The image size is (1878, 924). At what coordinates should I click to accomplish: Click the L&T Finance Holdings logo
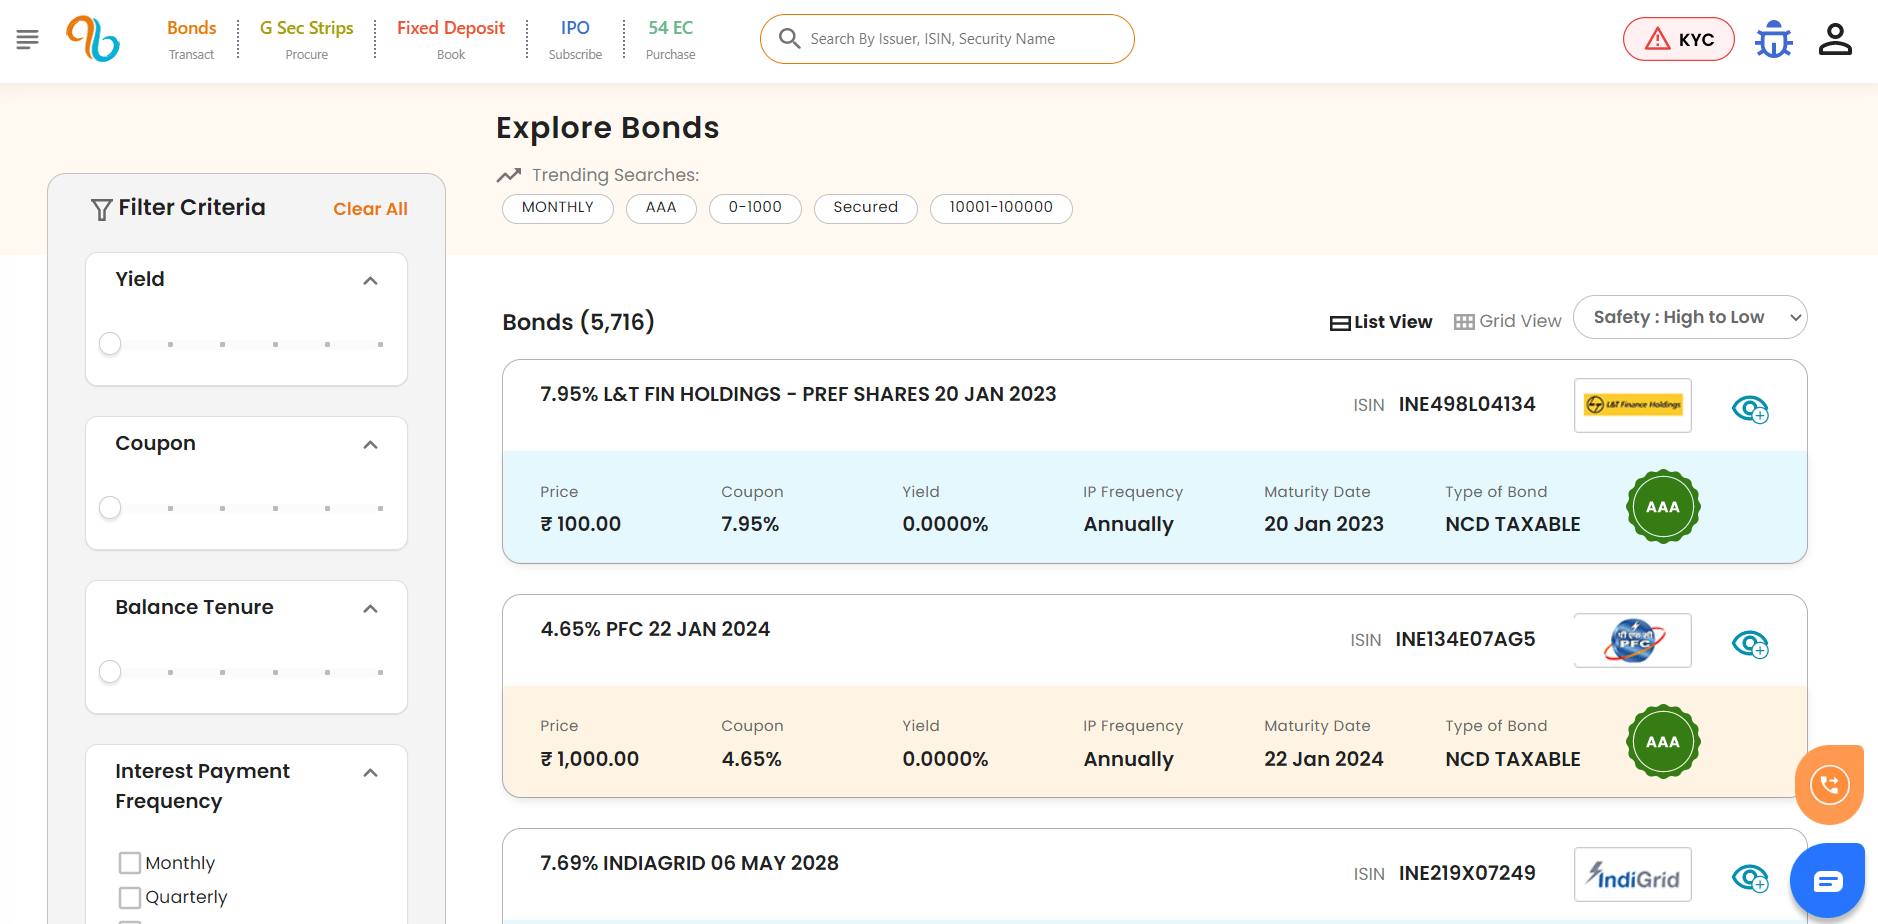[1633, 405]
